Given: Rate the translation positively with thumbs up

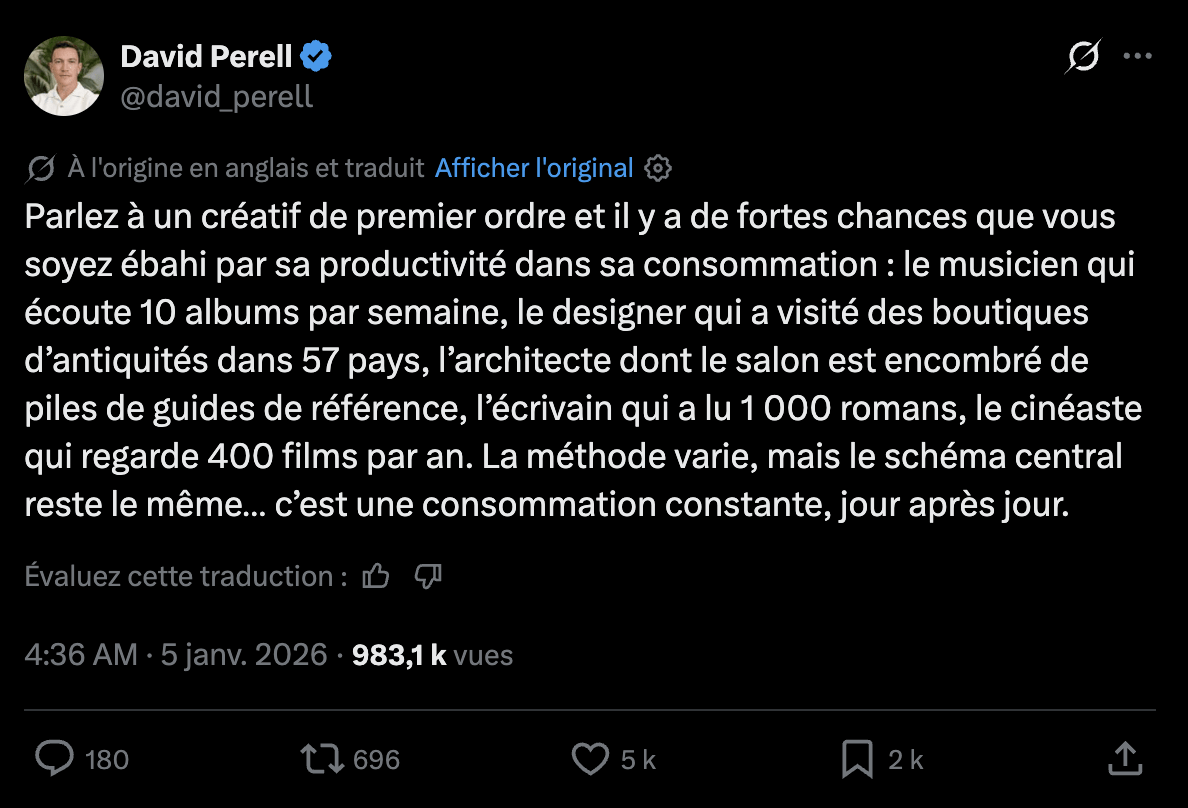Looking at the screenshot, I should click(x=375, y=576).
